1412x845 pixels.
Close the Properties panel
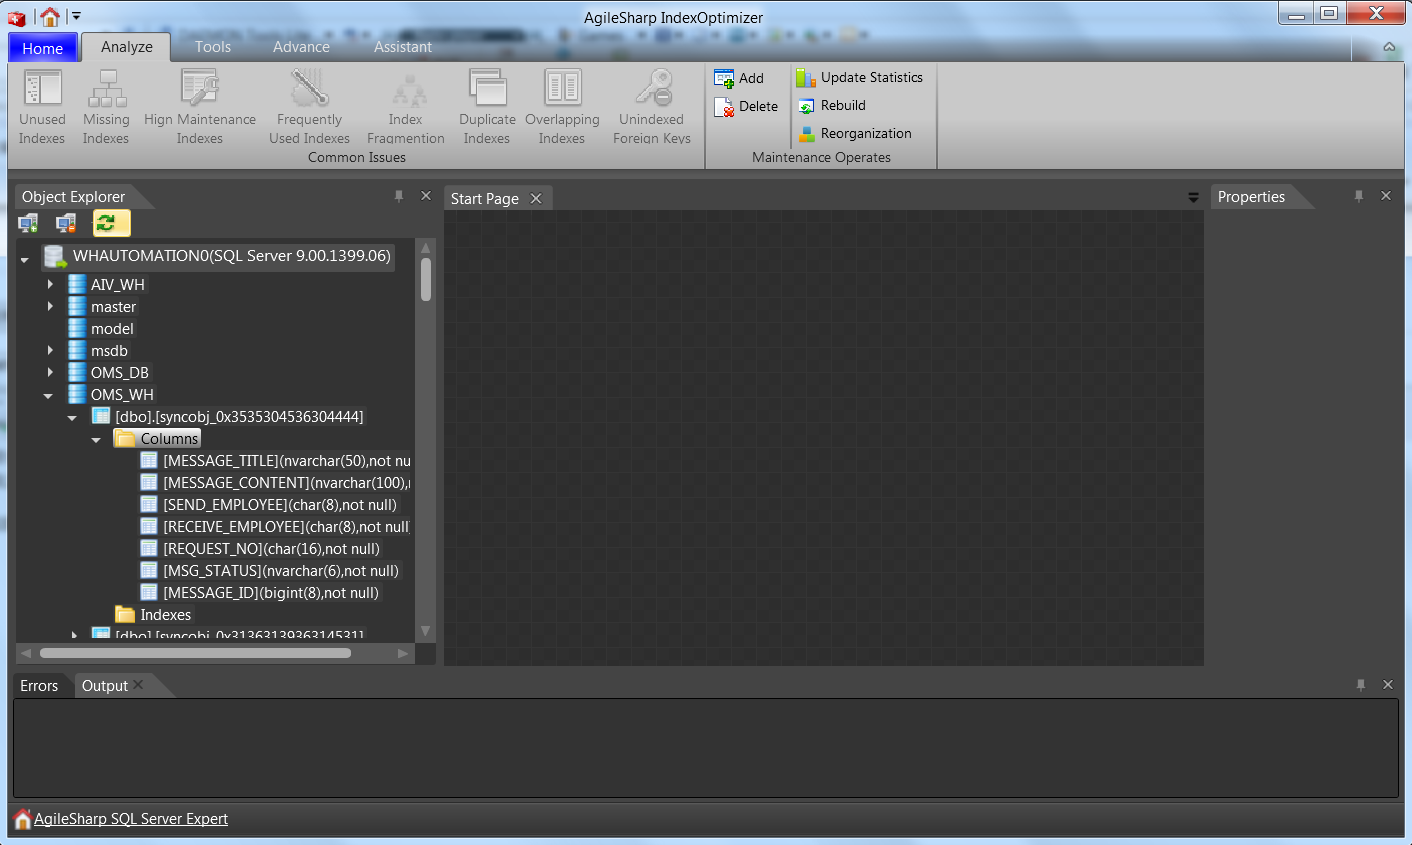point(1386,196)
